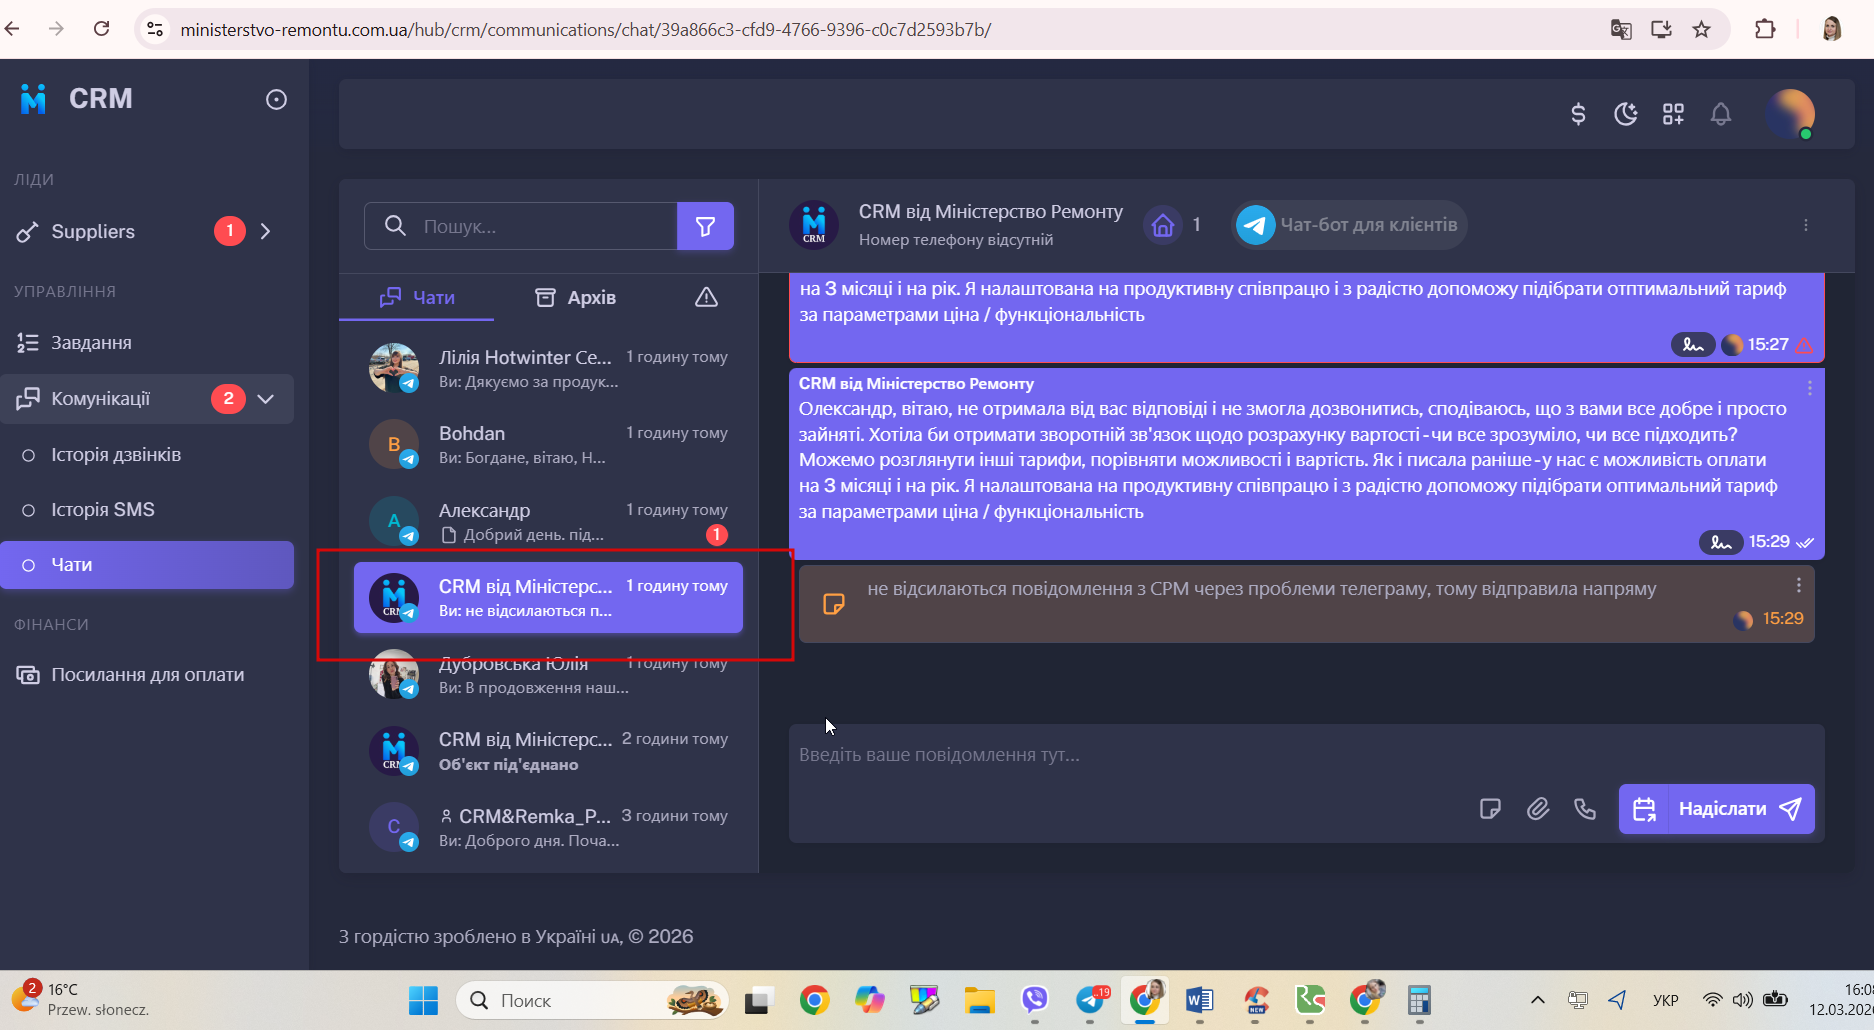1874x1030 pixels.
Task: Open CRM chat with Об'єкт під'єднано
Action: click(x=548, y=751)
